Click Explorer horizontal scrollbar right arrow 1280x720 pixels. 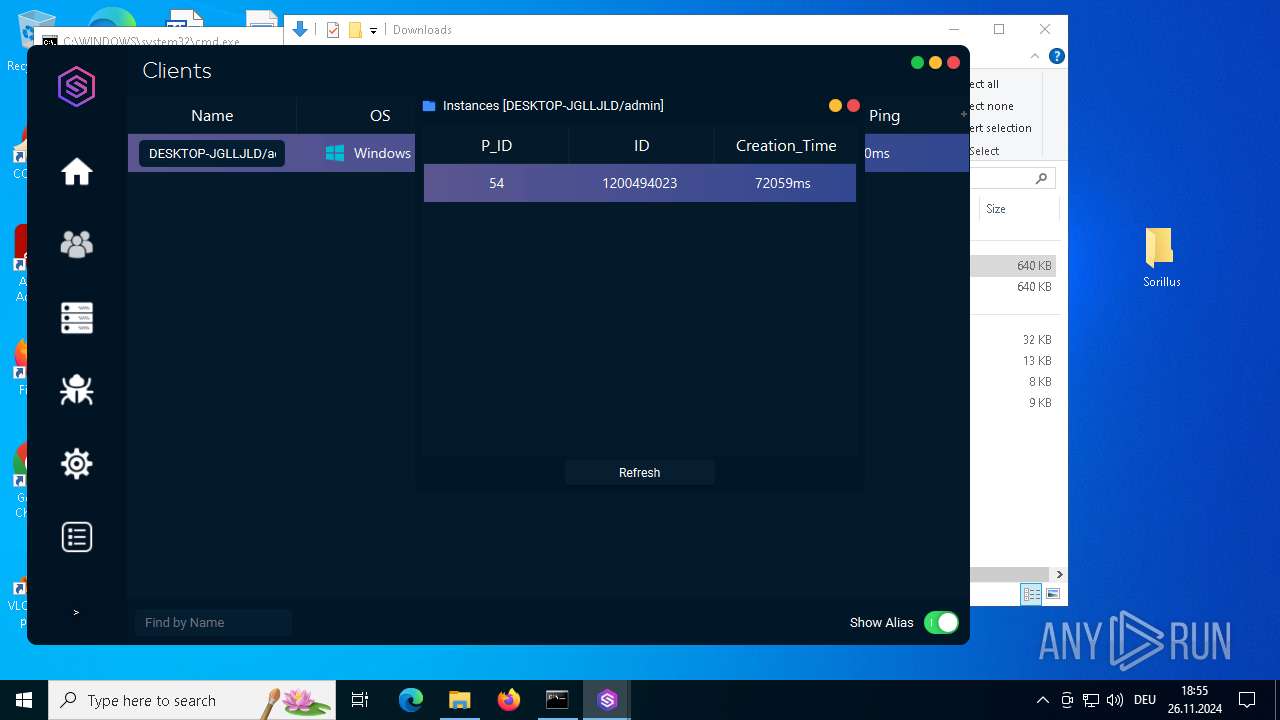1059,574
